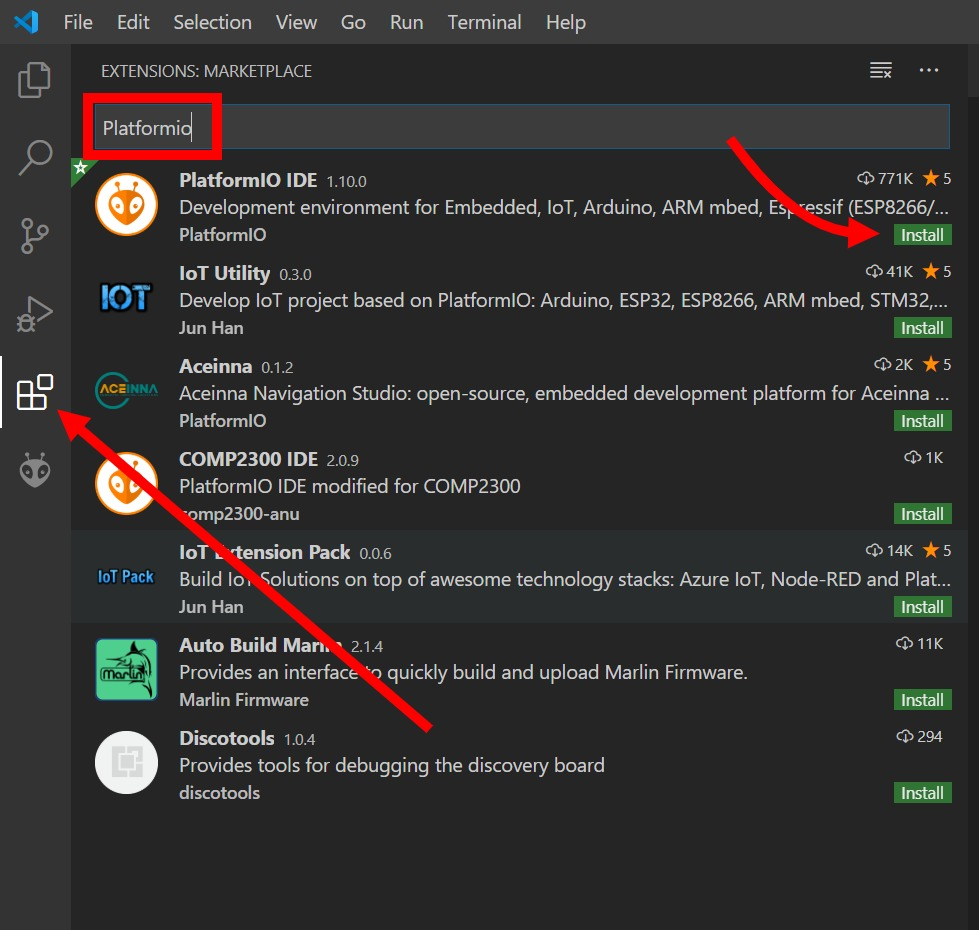Click the Extensions: Marketplace header
This screenshot has height=930, width=979.
[x=206, y=71]
